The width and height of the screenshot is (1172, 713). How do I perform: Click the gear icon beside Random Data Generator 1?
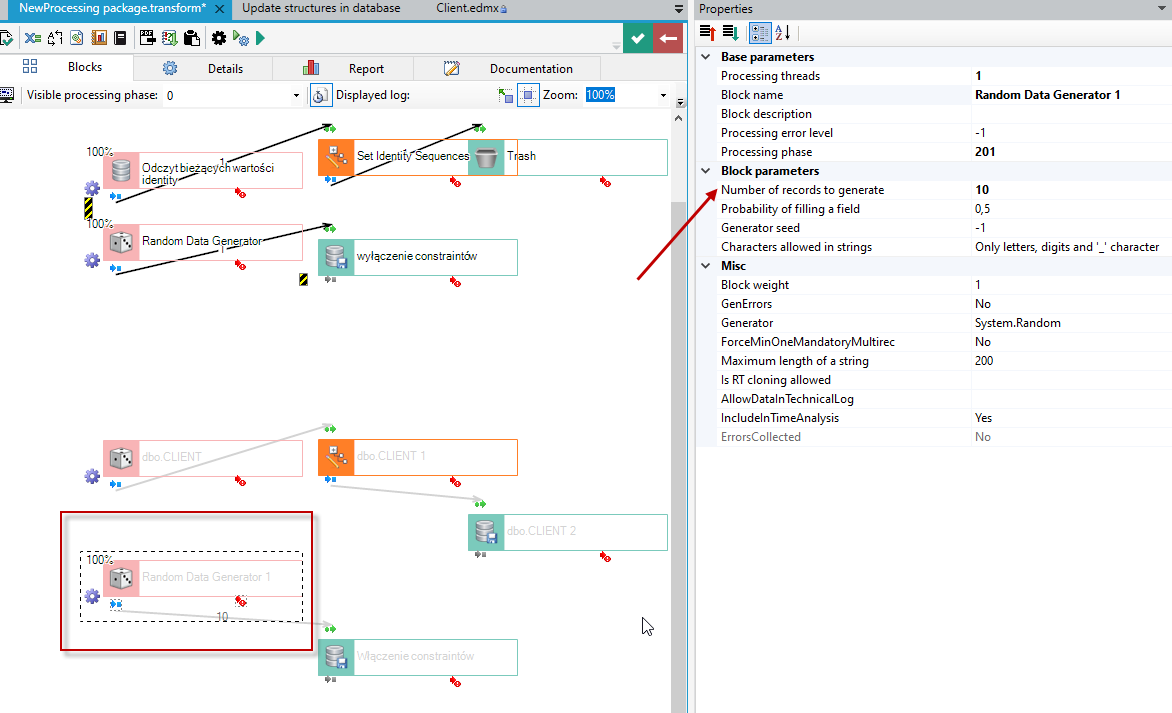coord(92,596)
